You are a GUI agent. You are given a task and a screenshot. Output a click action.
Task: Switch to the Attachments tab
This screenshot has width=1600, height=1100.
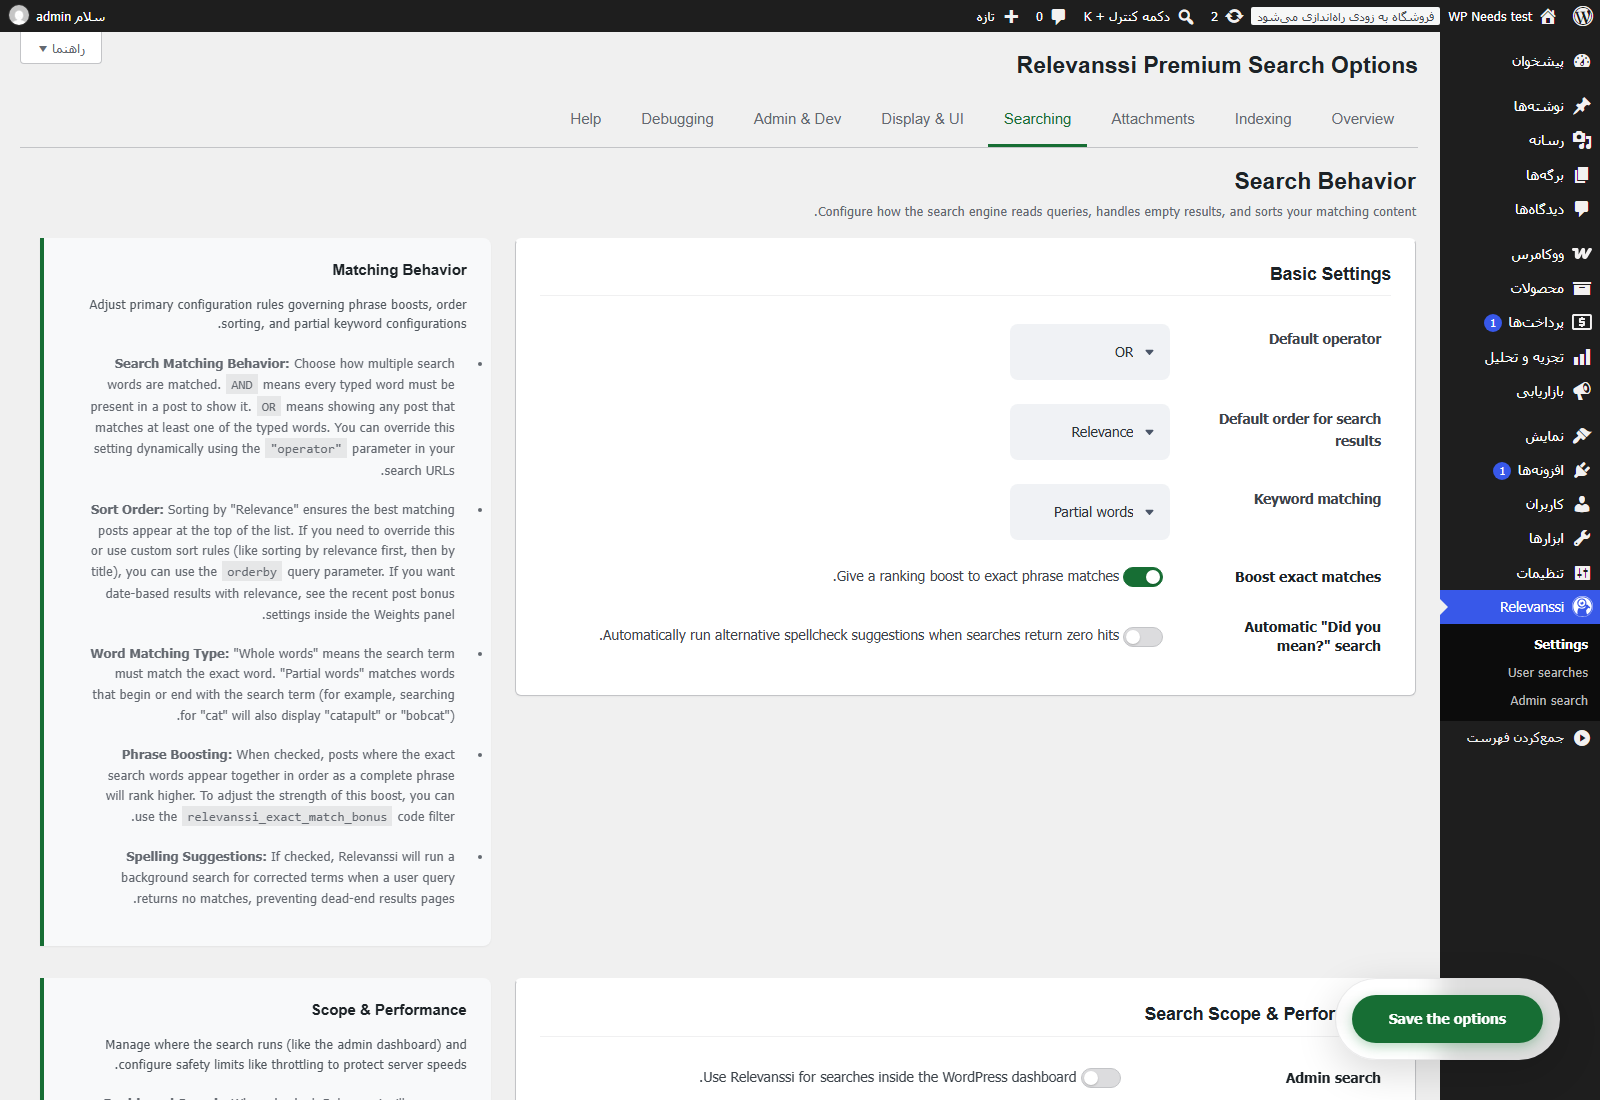[x=1153, y=119]
